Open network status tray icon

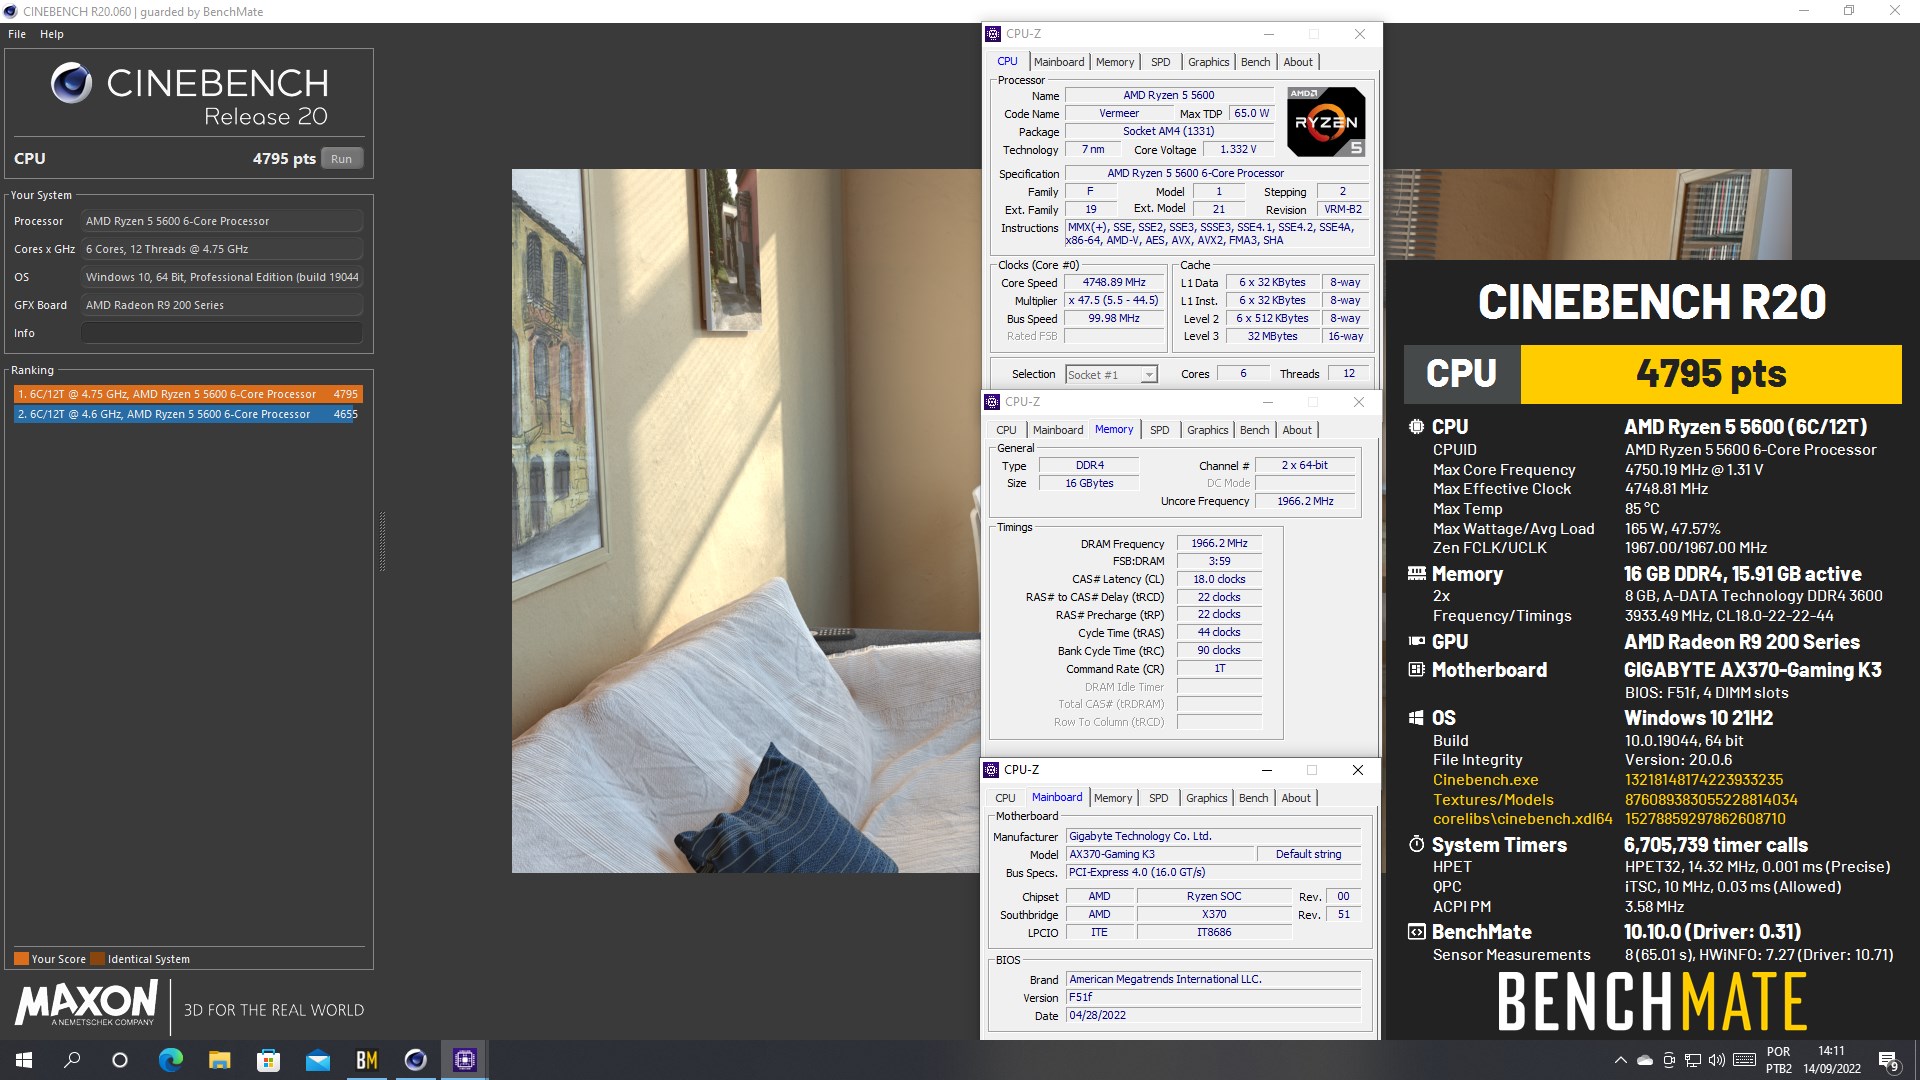1693,1060
